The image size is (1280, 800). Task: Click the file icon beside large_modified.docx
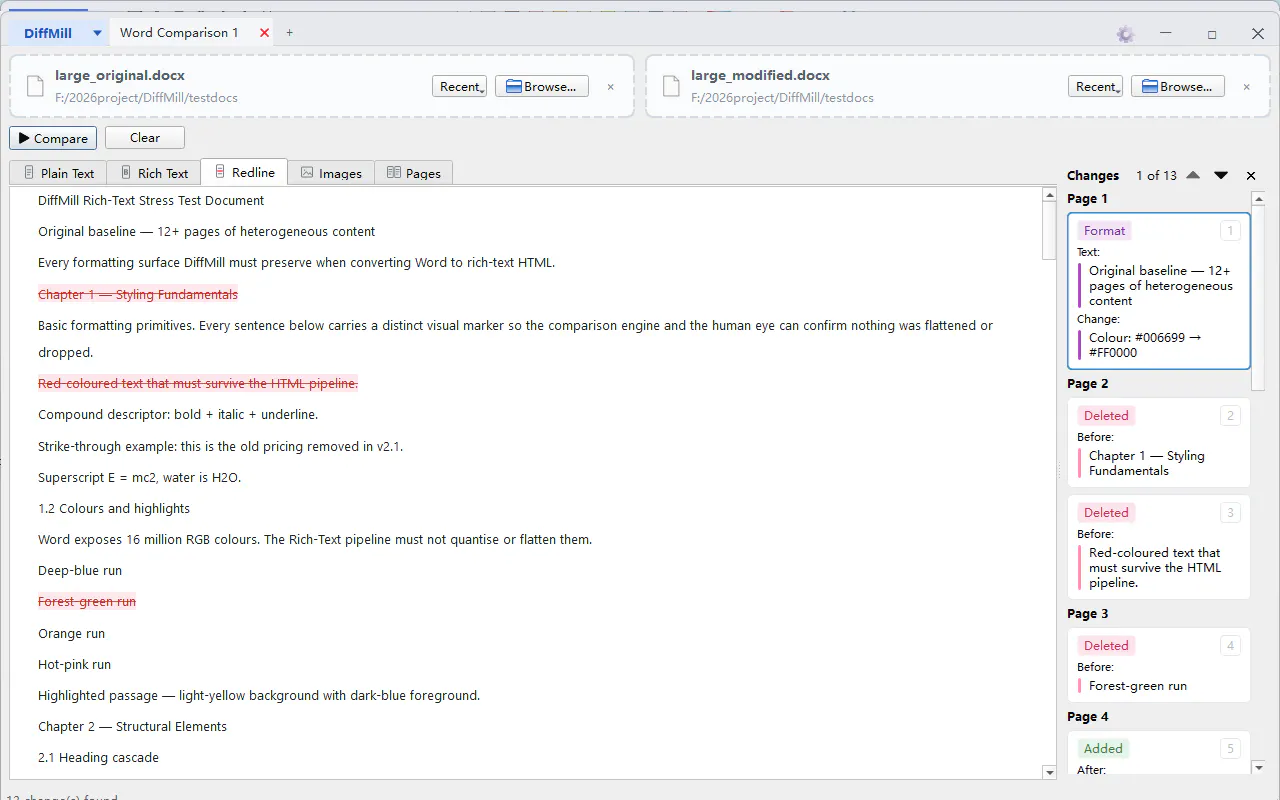coord(671,86)
